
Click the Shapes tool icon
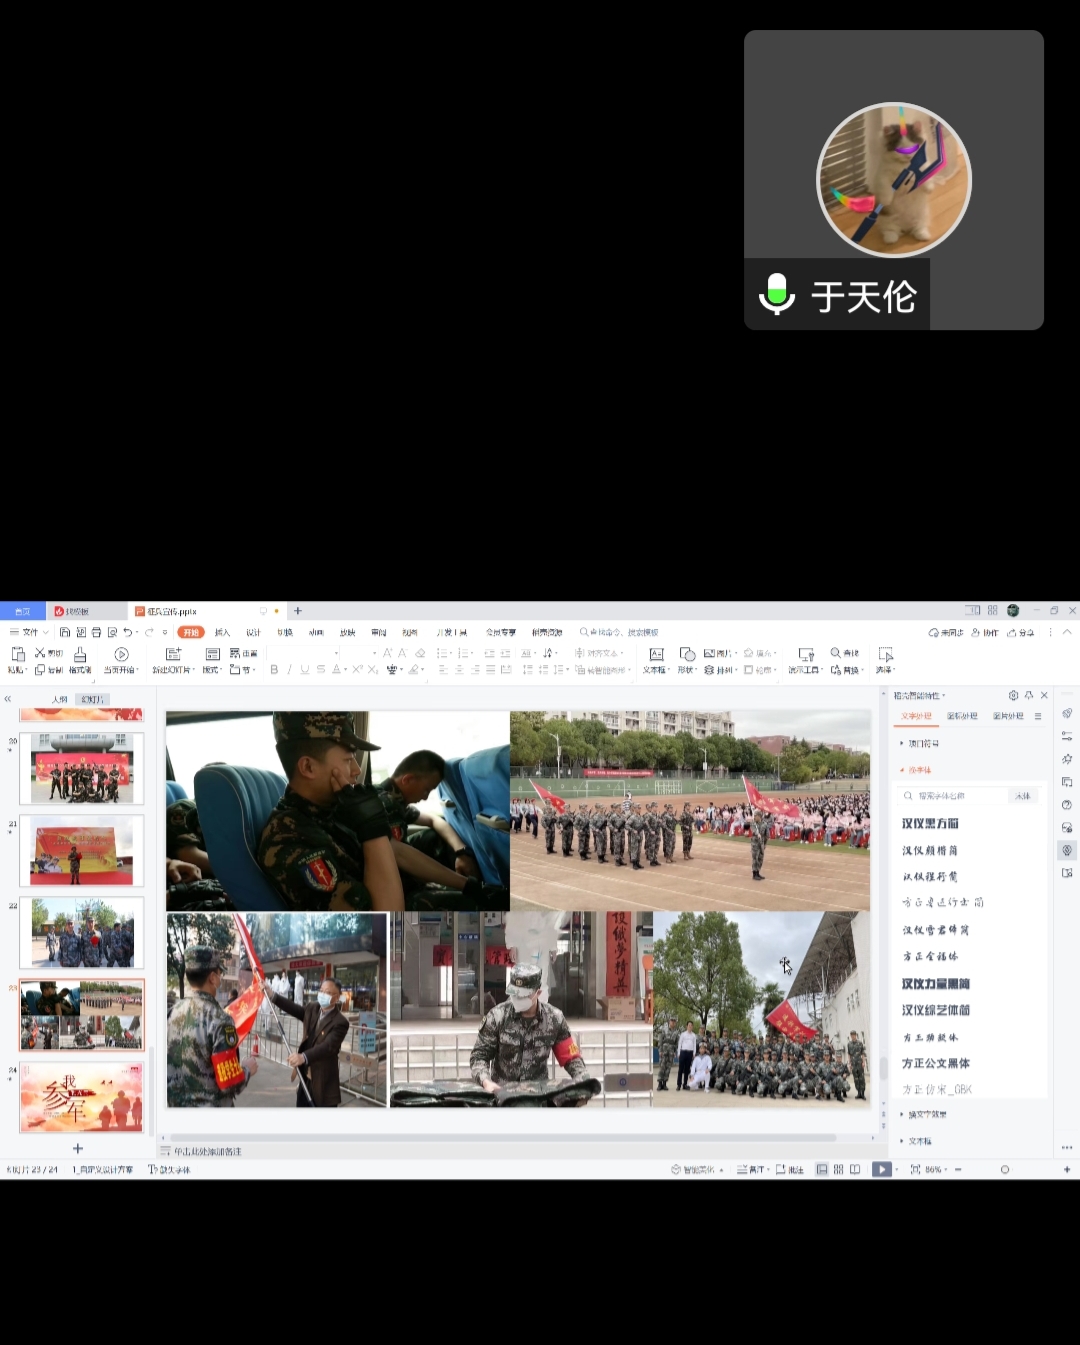687,654
